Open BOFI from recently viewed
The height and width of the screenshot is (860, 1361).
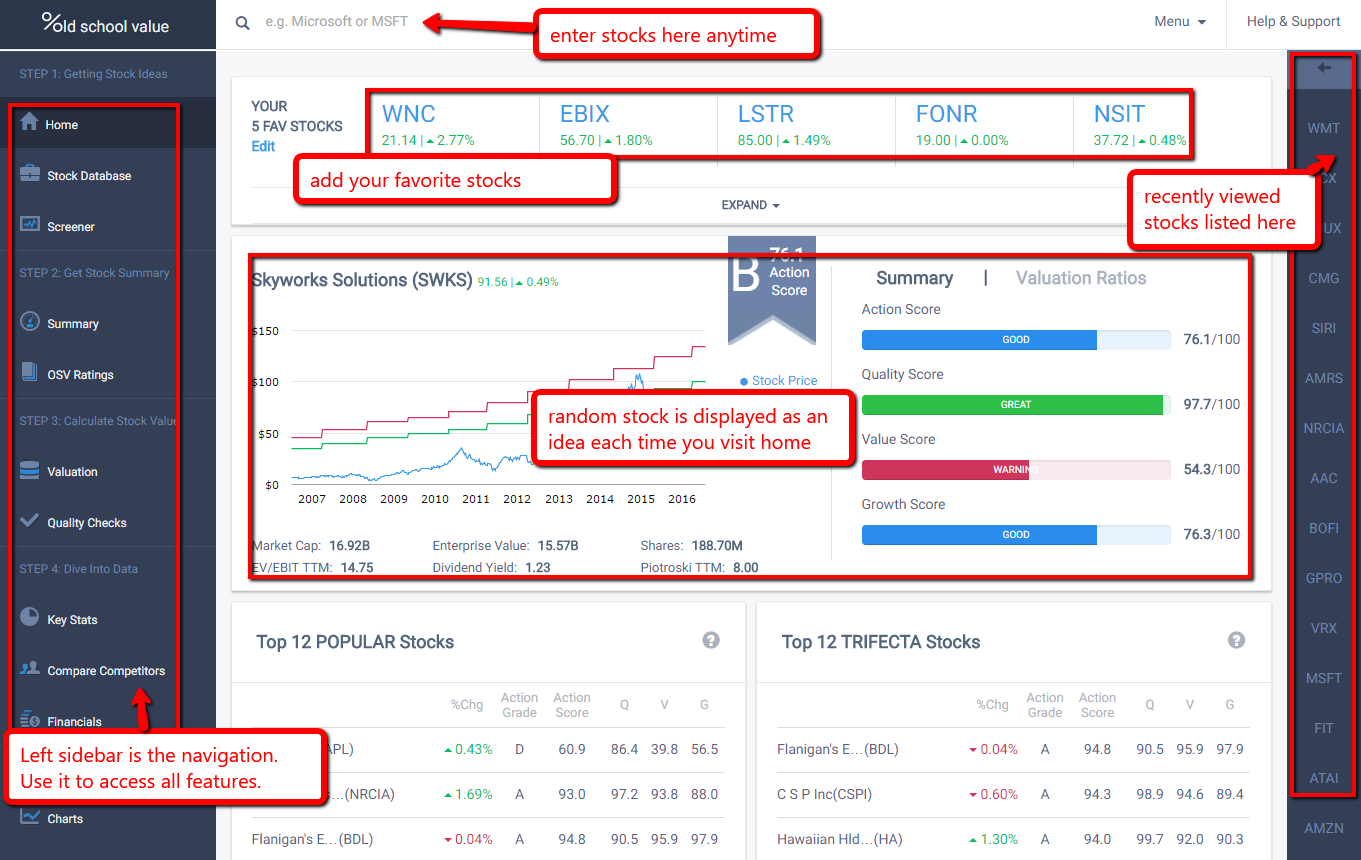tap(1324, 528)
